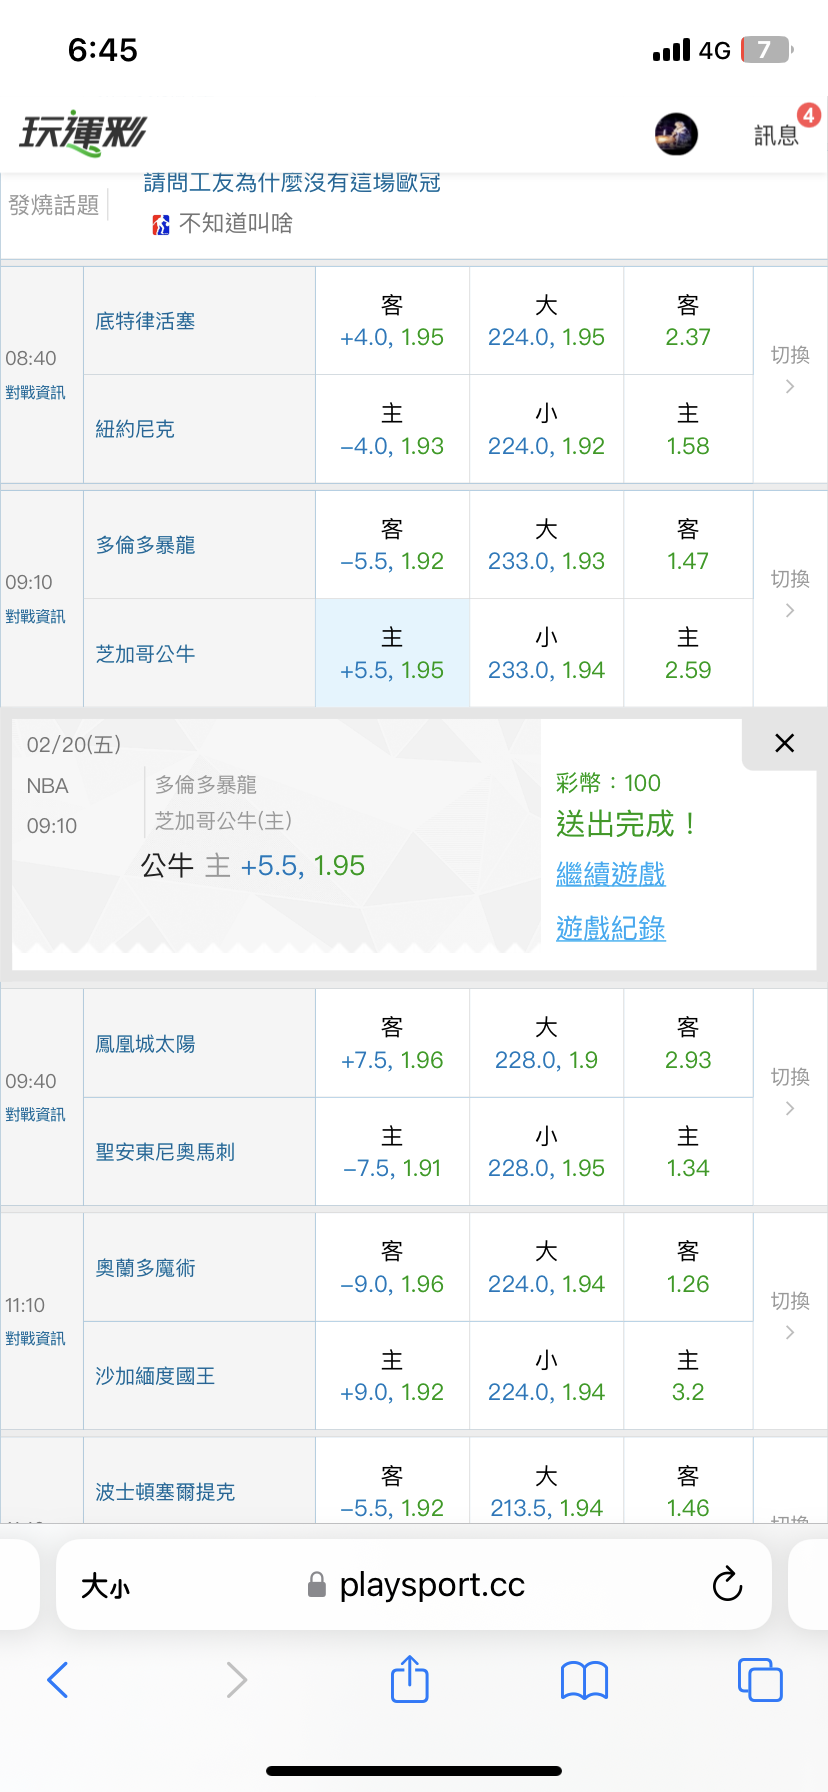
Task: Open Safari bookmarks icon
Action: 585,1680
